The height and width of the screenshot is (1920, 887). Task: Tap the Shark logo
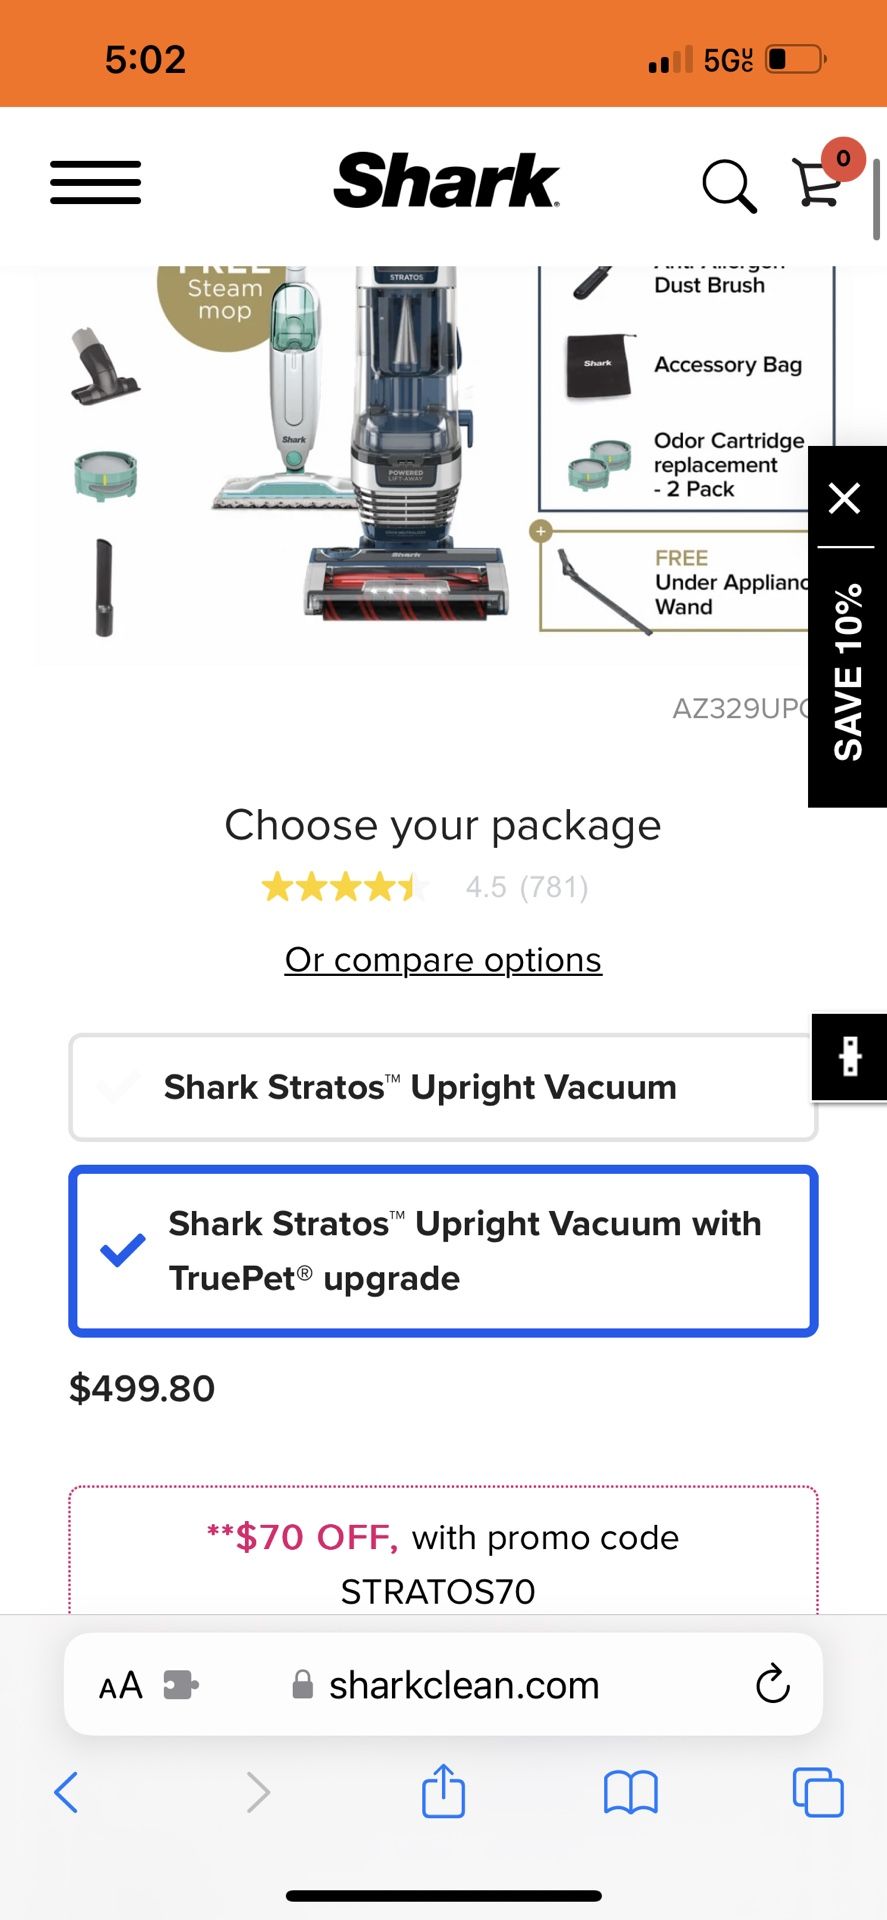coord(446,181)
